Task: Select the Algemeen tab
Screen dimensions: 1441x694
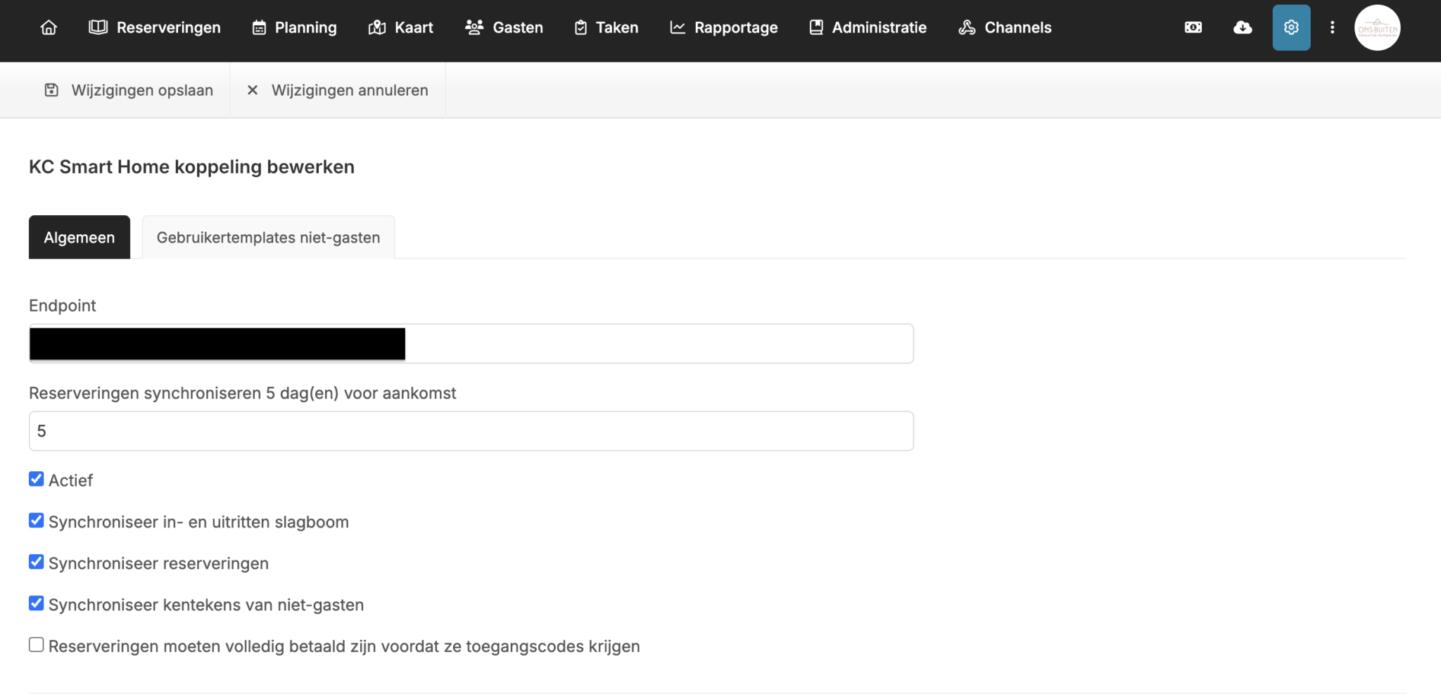Action: pos(79,238)
